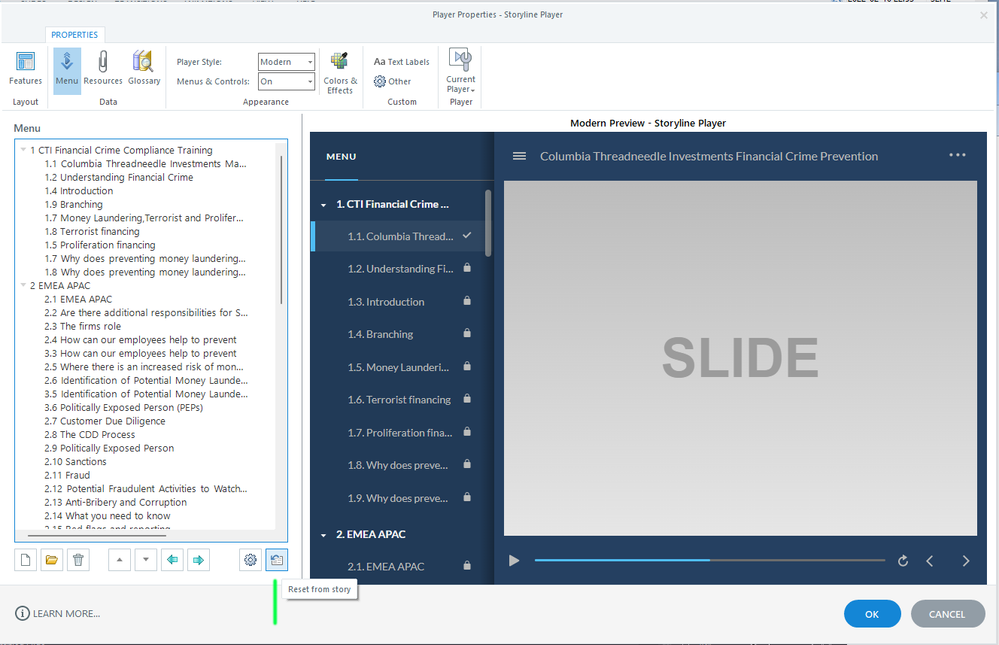The image size is (999, 645).
Task: Click the menu options gear icon
Action: point(250,560)
